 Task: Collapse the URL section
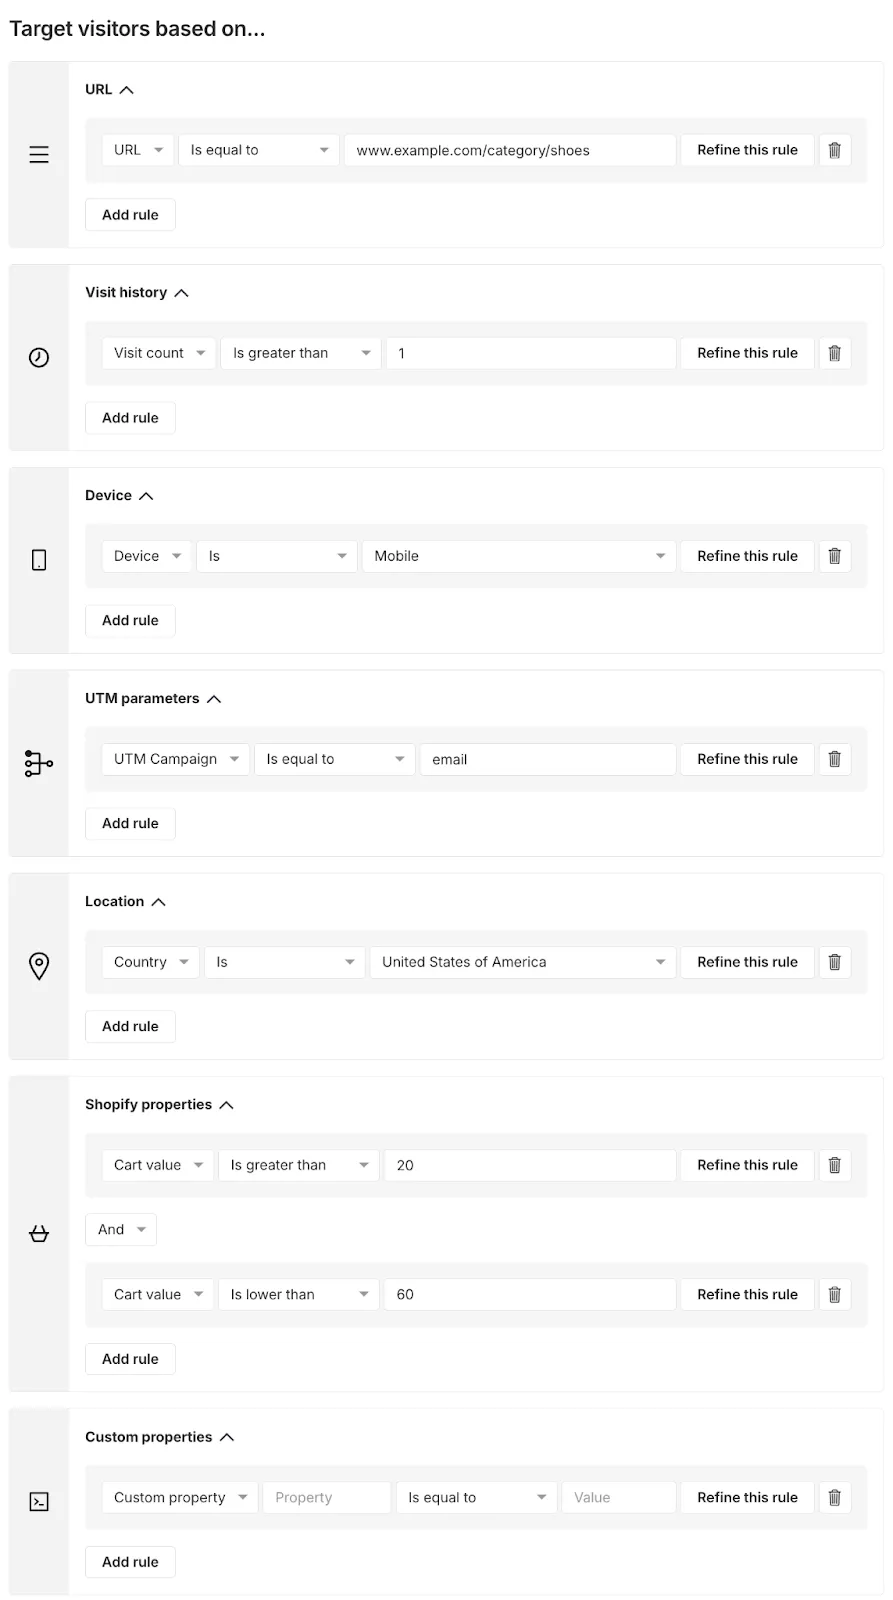click(x=126, y=90)
